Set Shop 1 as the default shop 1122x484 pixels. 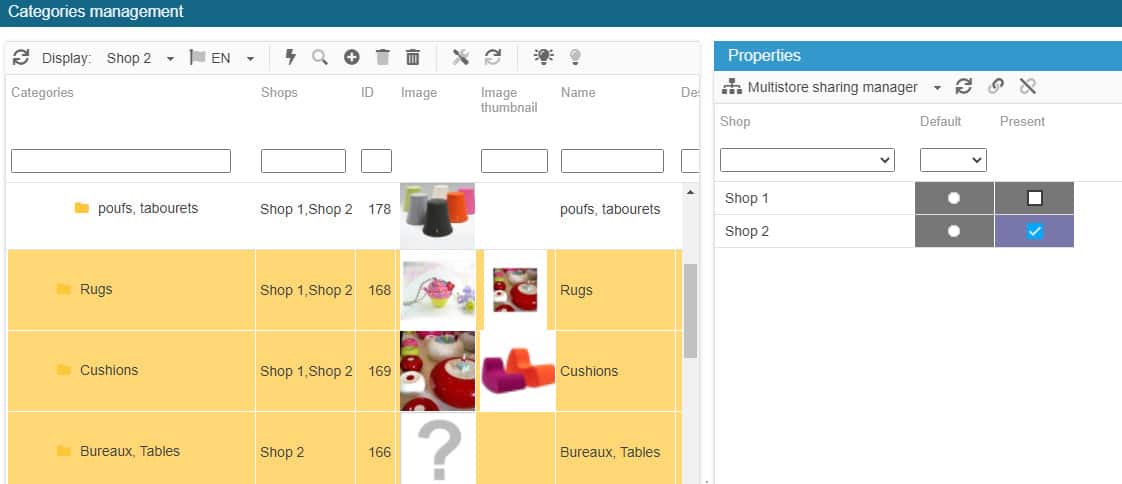click(x=954, y=198)
